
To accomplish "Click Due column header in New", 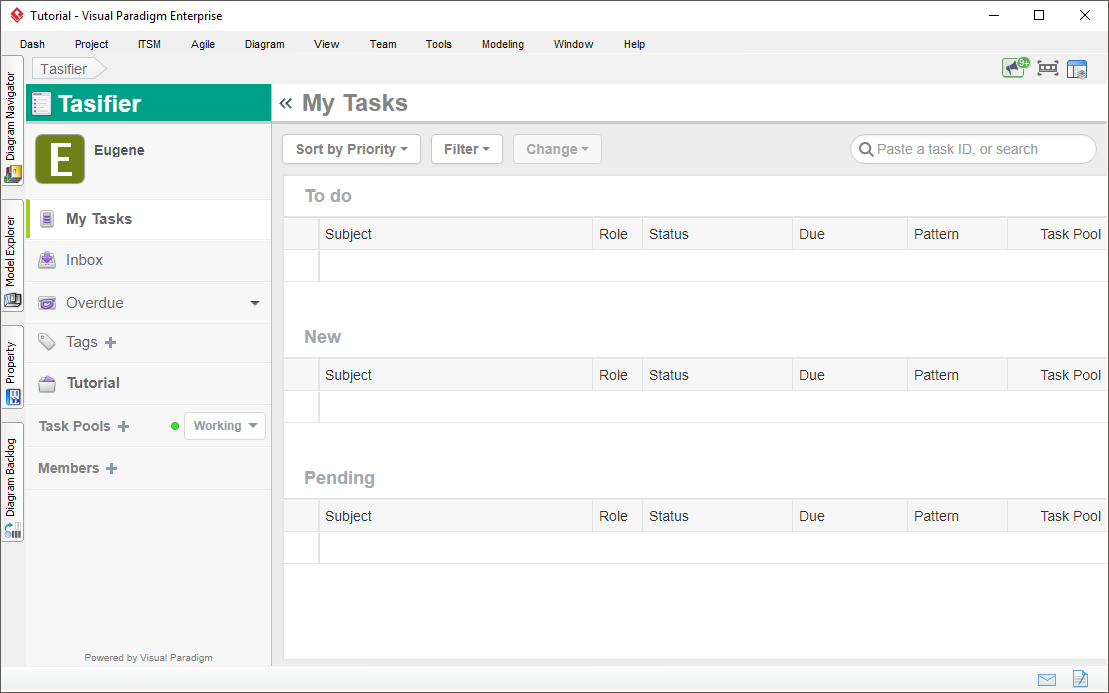I will (849, 375).
